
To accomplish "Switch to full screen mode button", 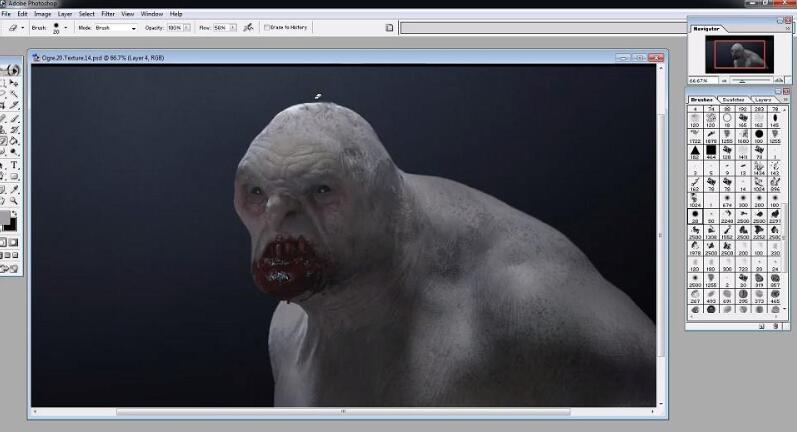I will pos(15,255).
